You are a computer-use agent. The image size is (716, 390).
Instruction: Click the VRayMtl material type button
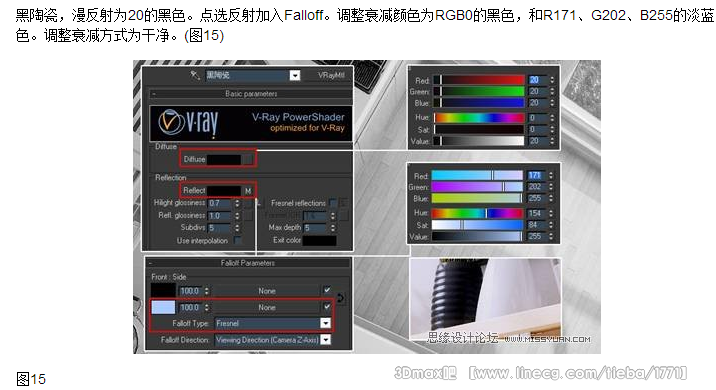(x=331, y=75)
